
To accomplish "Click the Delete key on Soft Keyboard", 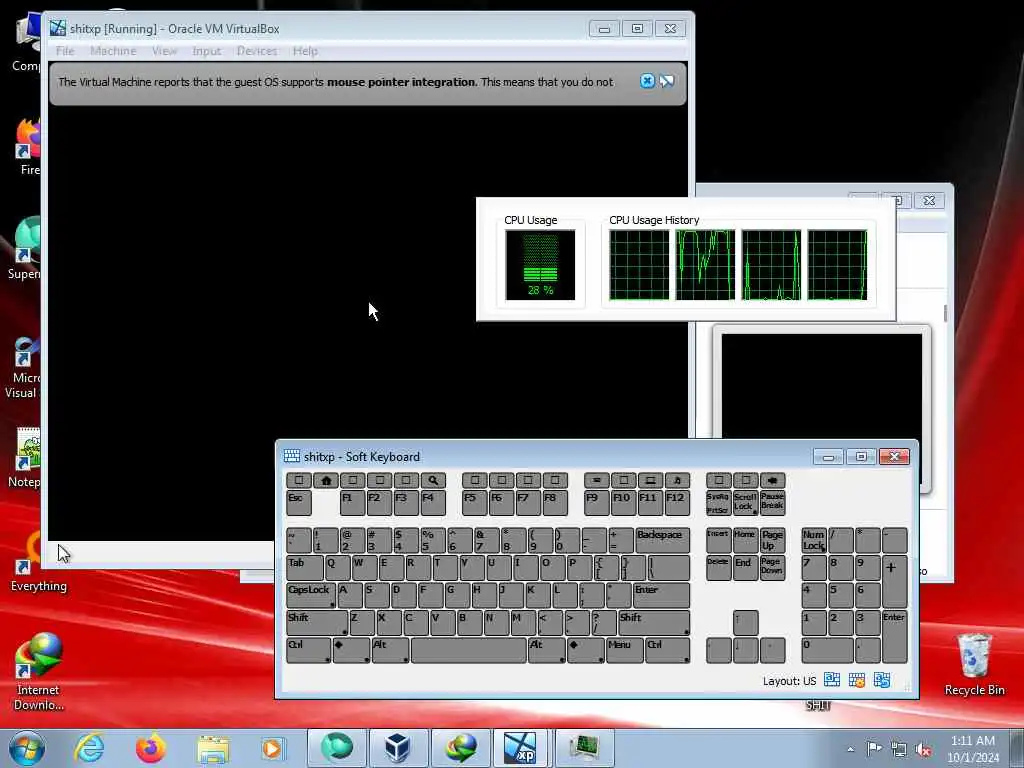I will point(718,568).
